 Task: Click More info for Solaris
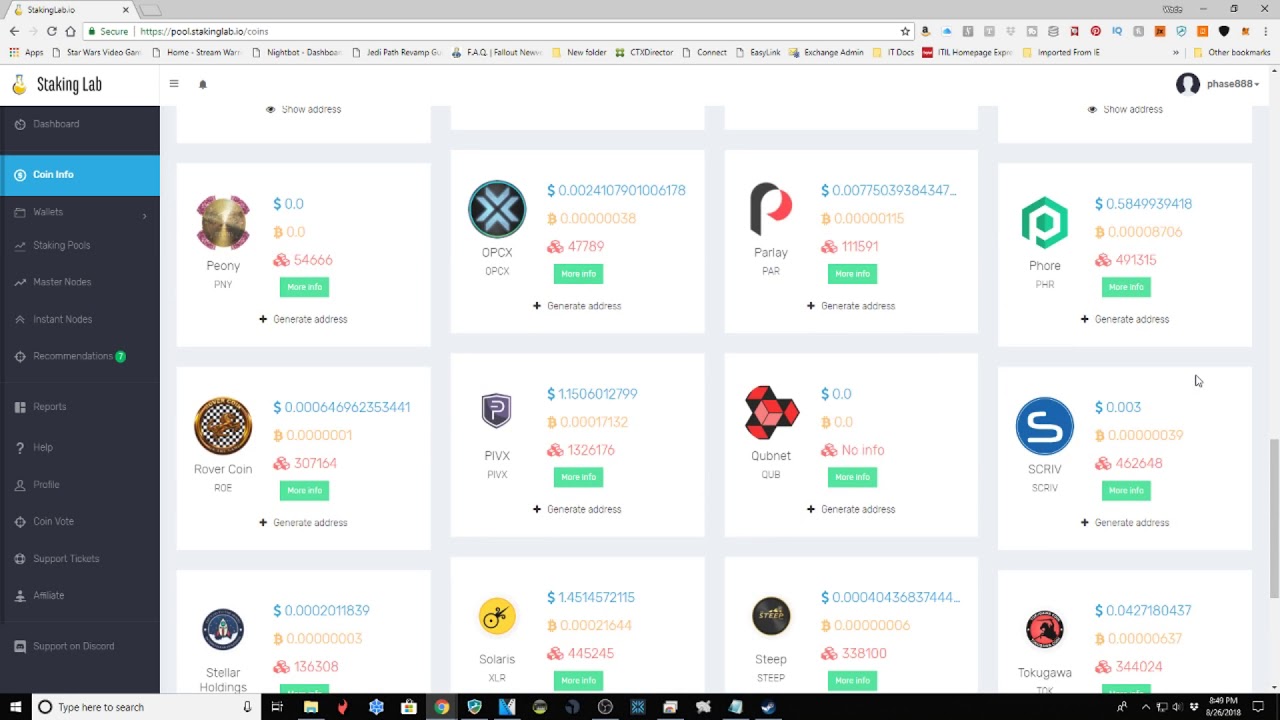point(578,680)
